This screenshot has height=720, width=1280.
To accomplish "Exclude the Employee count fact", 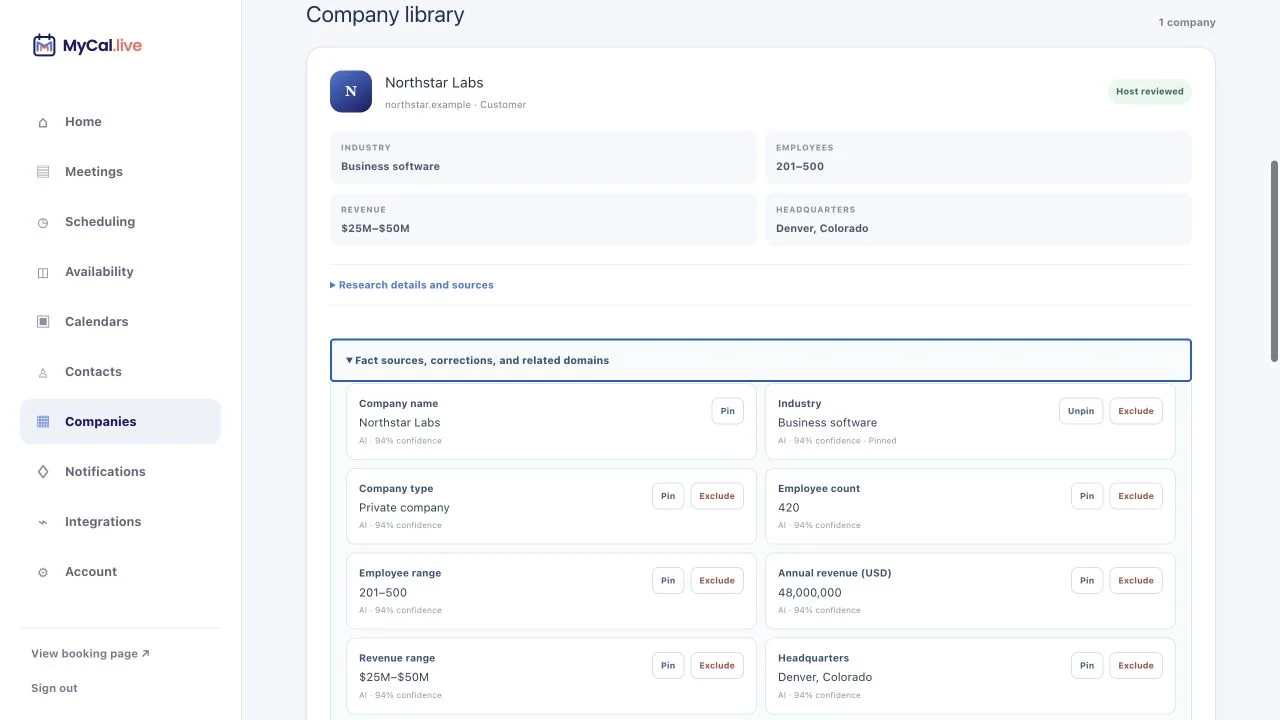I will pos(1136,496).
